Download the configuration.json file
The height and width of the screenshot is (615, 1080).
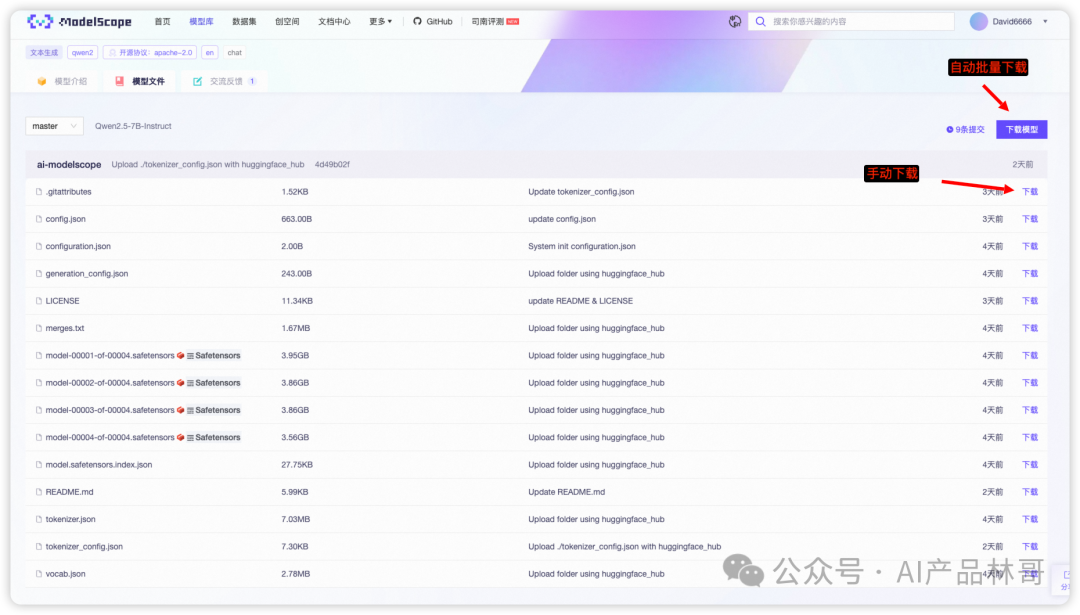click(1030, 246)
